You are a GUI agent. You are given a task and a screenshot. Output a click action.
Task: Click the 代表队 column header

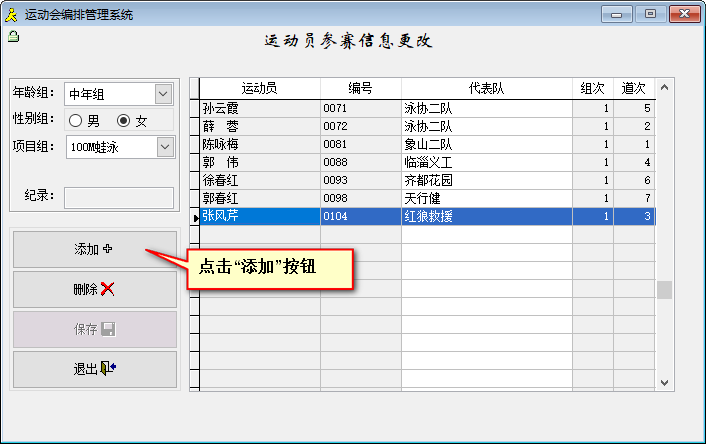point(486,88)
